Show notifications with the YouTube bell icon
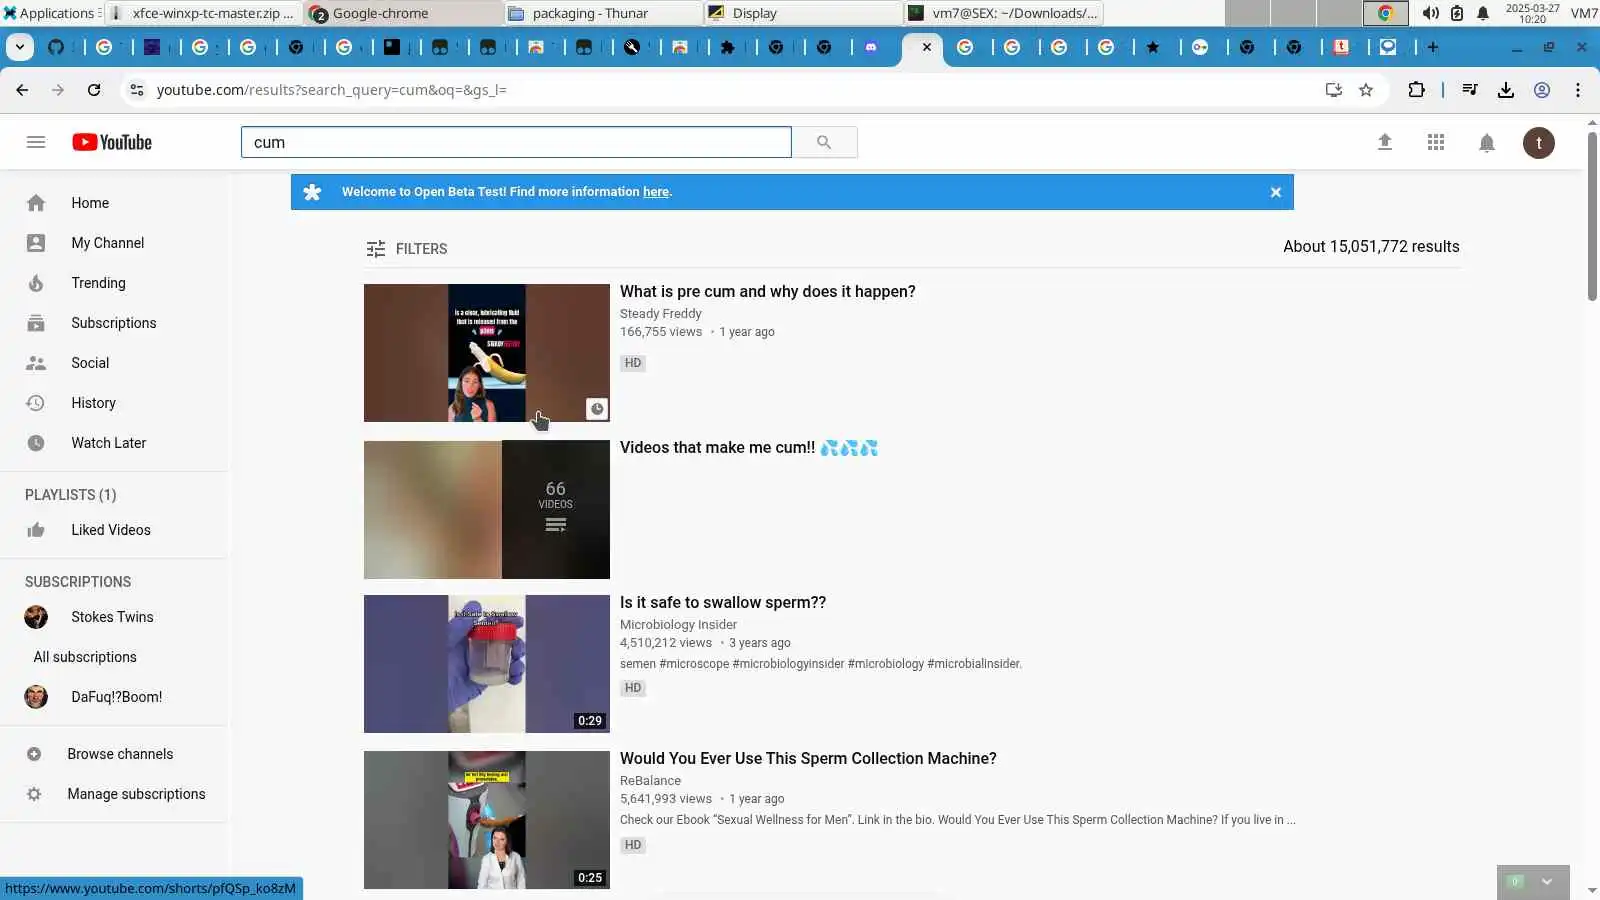This screenshot has width=1600, height=900. click(x=1487, y=143)
